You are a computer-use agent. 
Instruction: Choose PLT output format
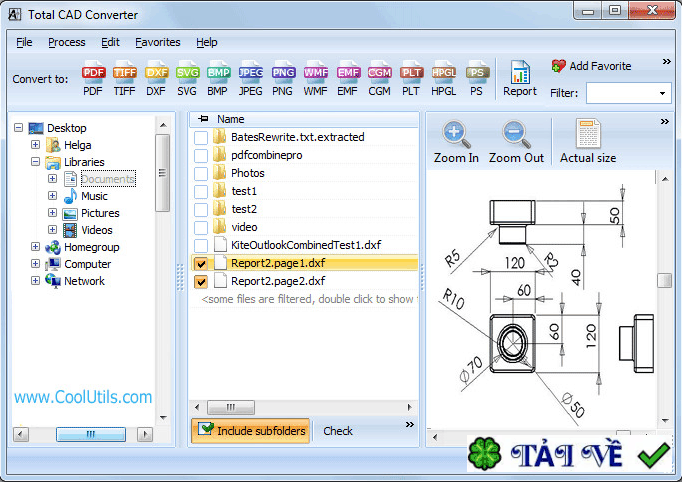click(411, 78)
